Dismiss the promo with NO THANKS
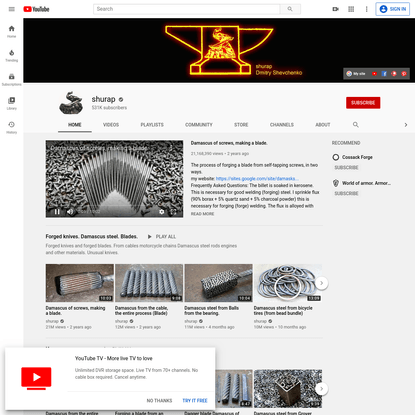The height and width of the screenshot is (415, 415). tap(159, 401)
